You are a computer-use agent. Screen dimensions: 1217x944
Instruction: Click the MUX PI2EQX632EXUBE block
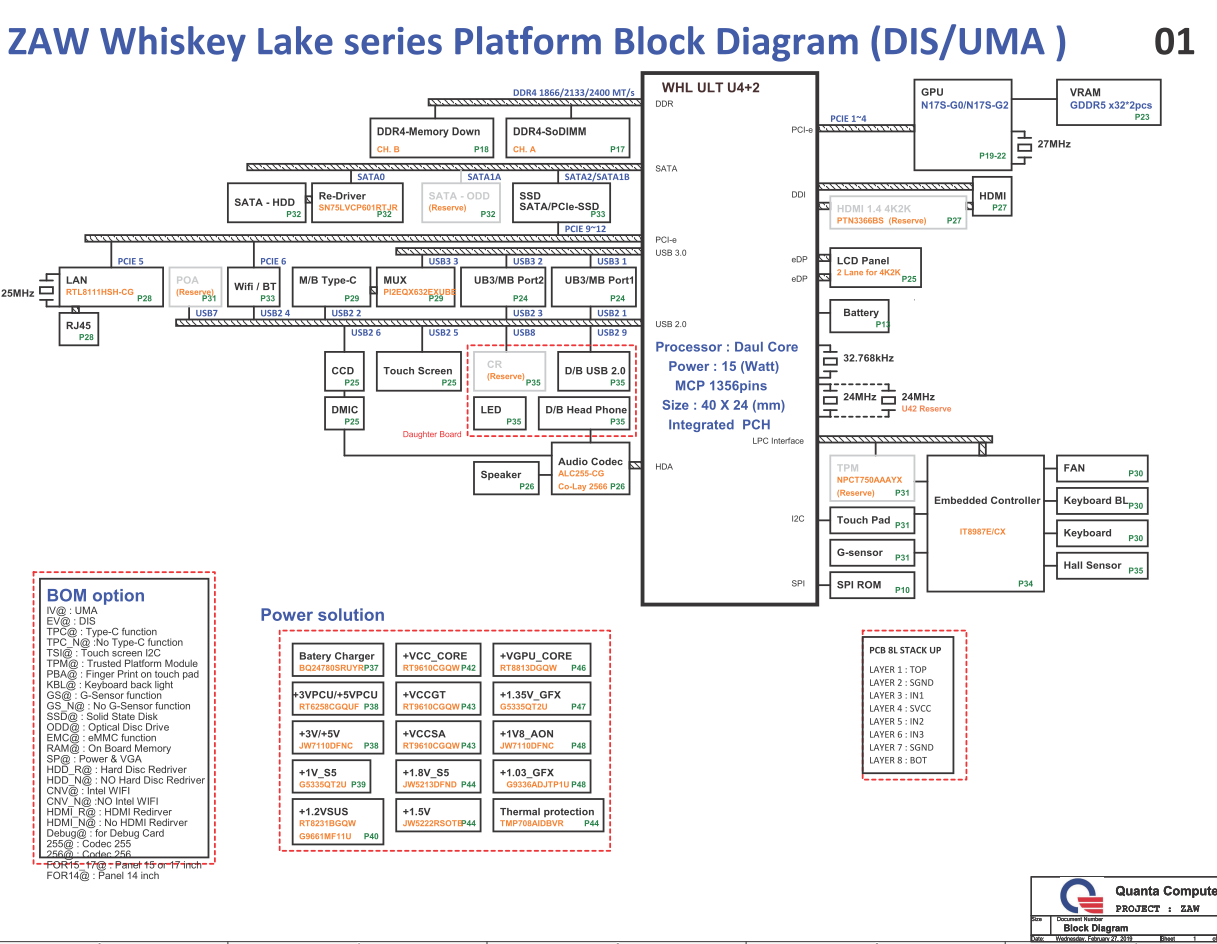click(414, 287)
